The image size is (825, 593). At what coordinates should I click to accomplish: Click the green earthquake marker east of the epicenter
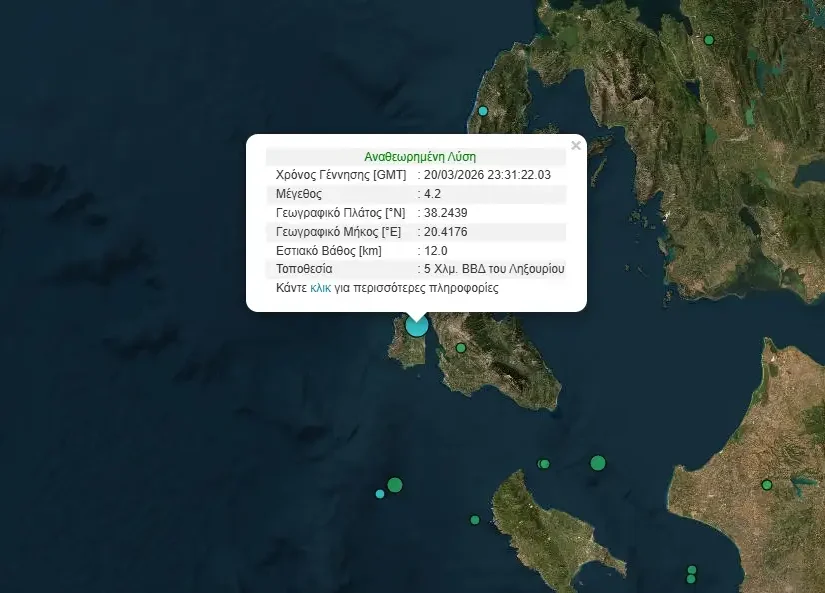click(460, 347)
